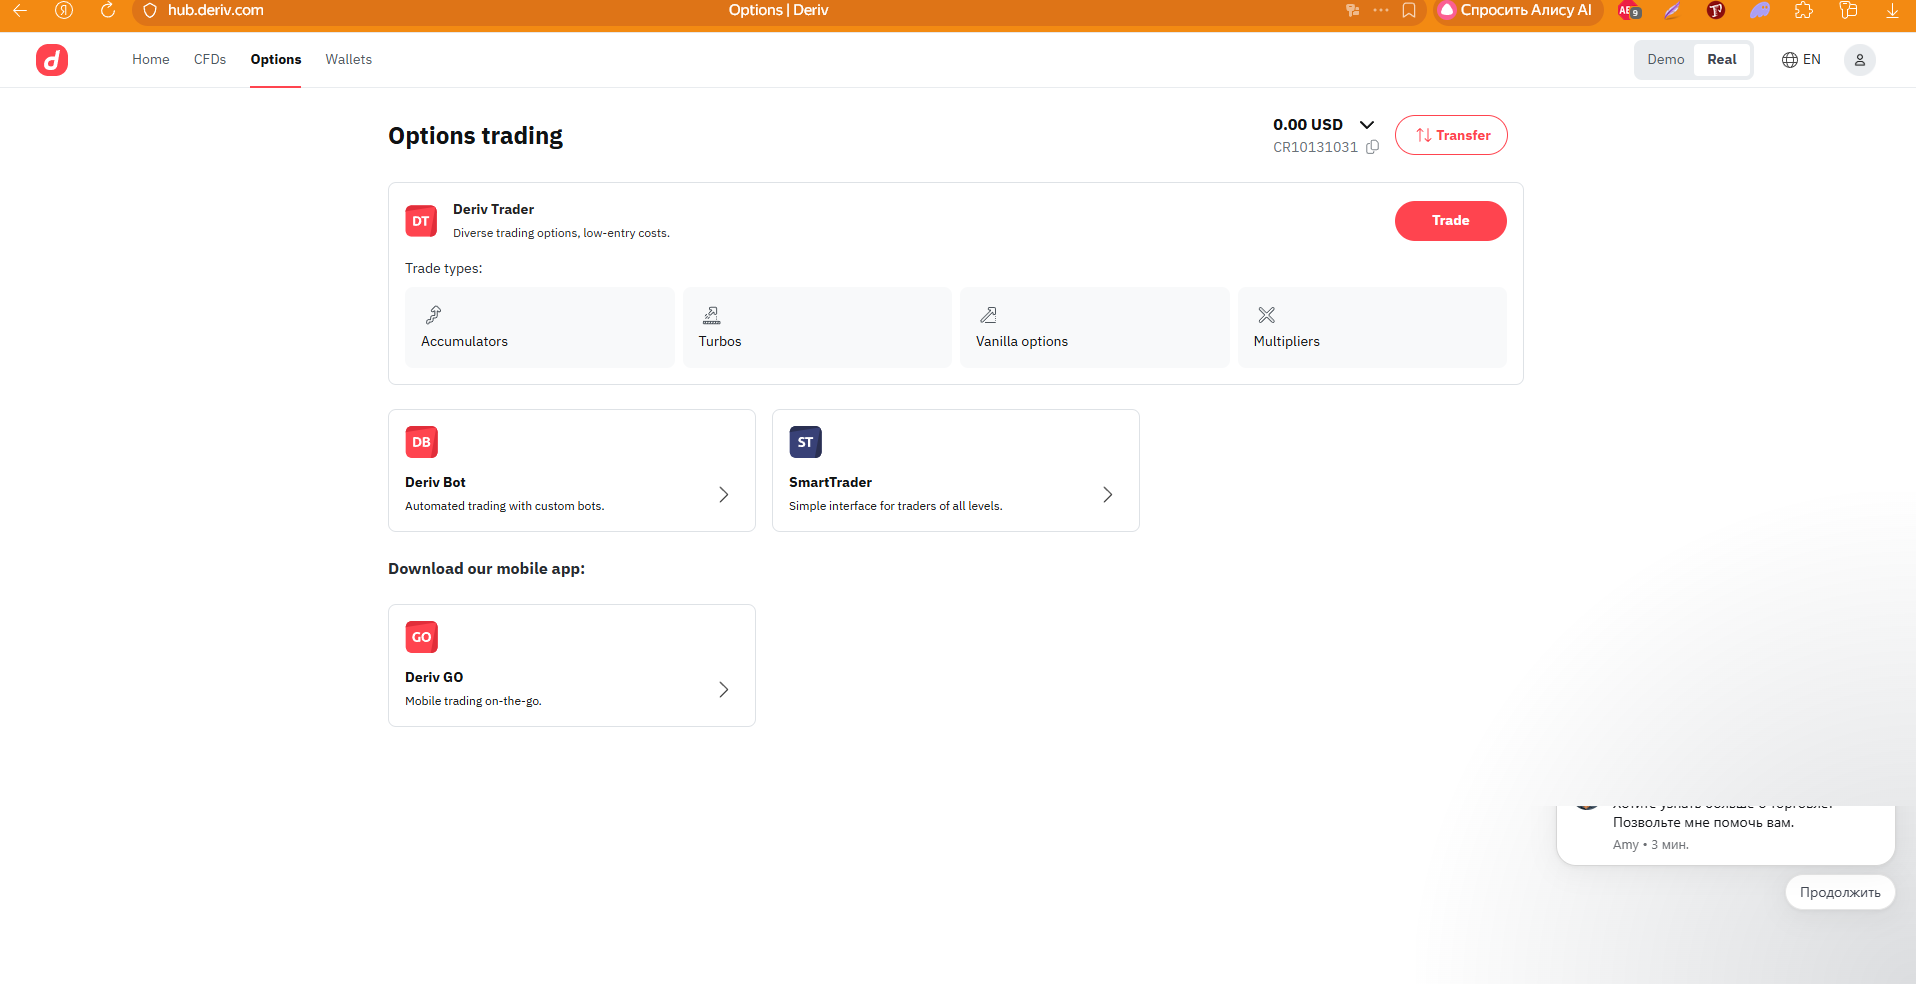Click SmartTrader title text

(830, 482)
